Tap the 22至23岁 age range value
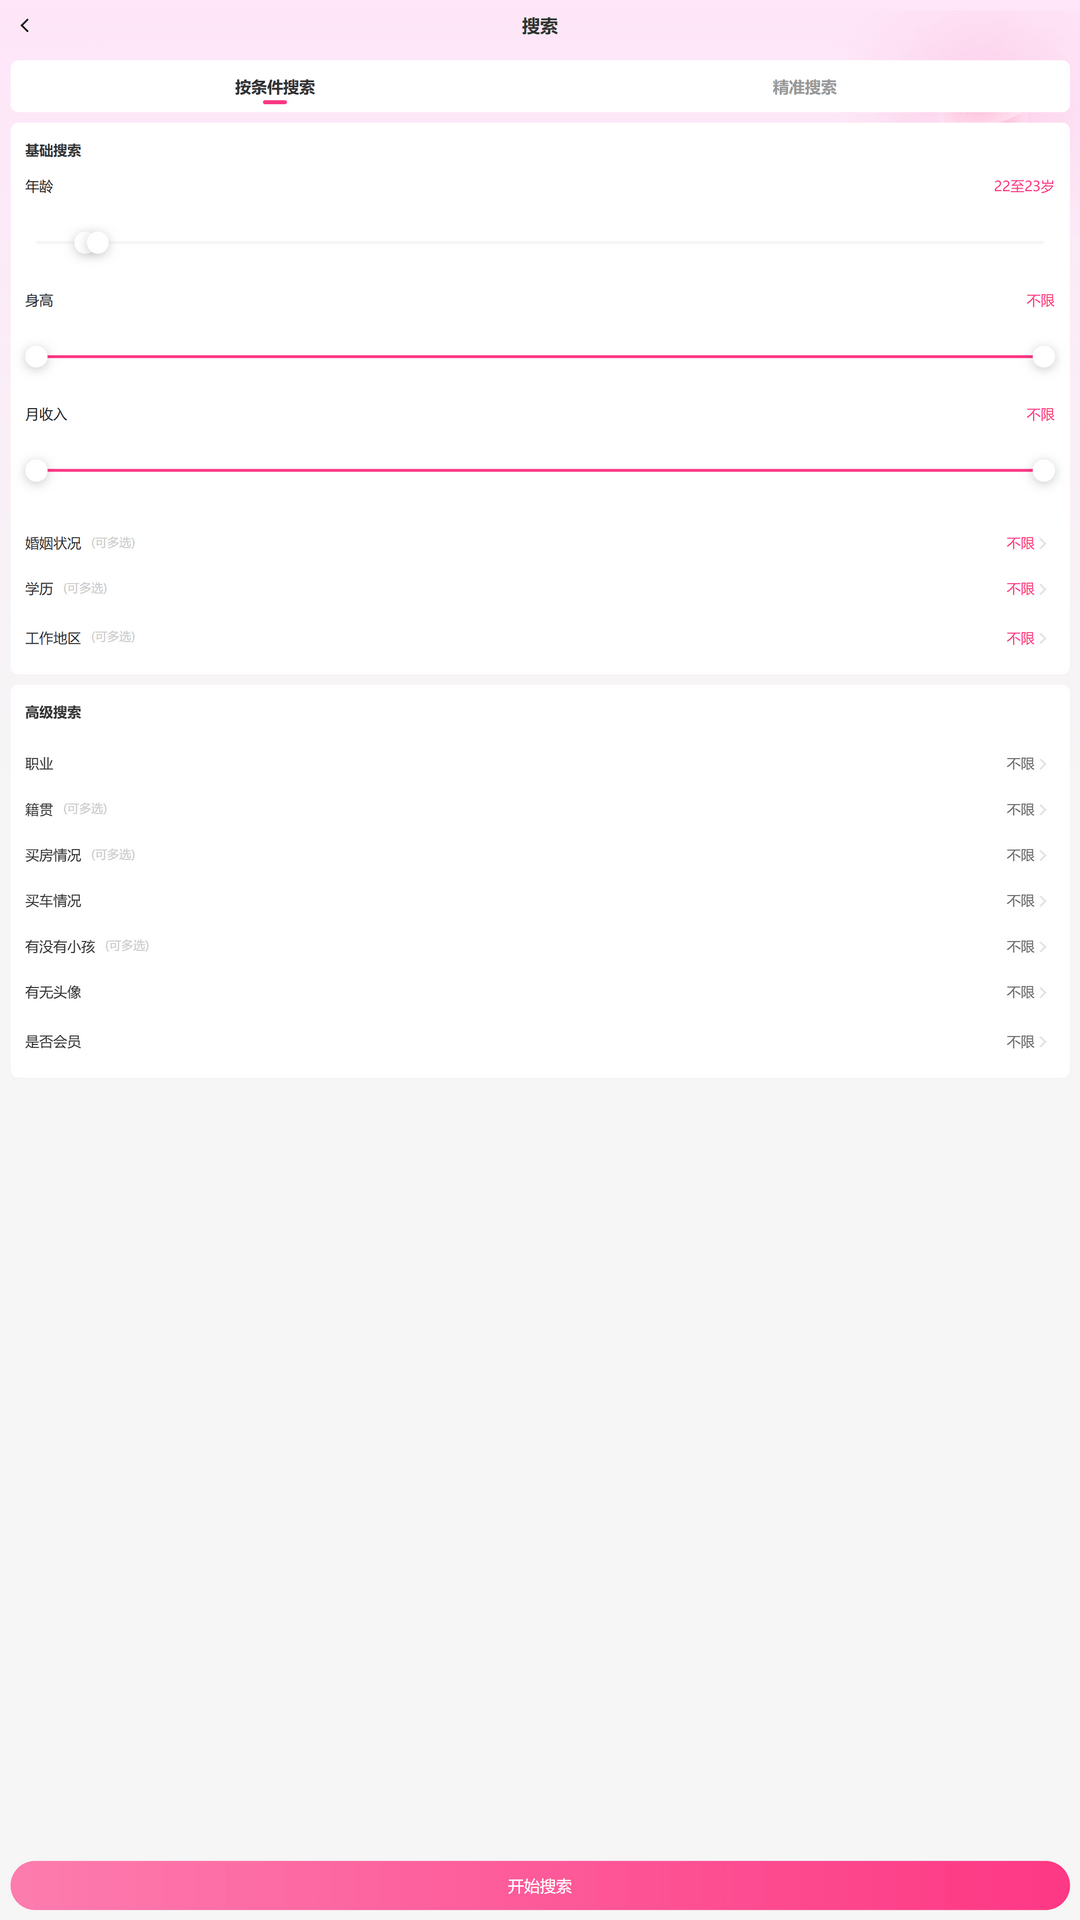This screenshot has width=1080, height=1920. click(x=1023, y=187)
